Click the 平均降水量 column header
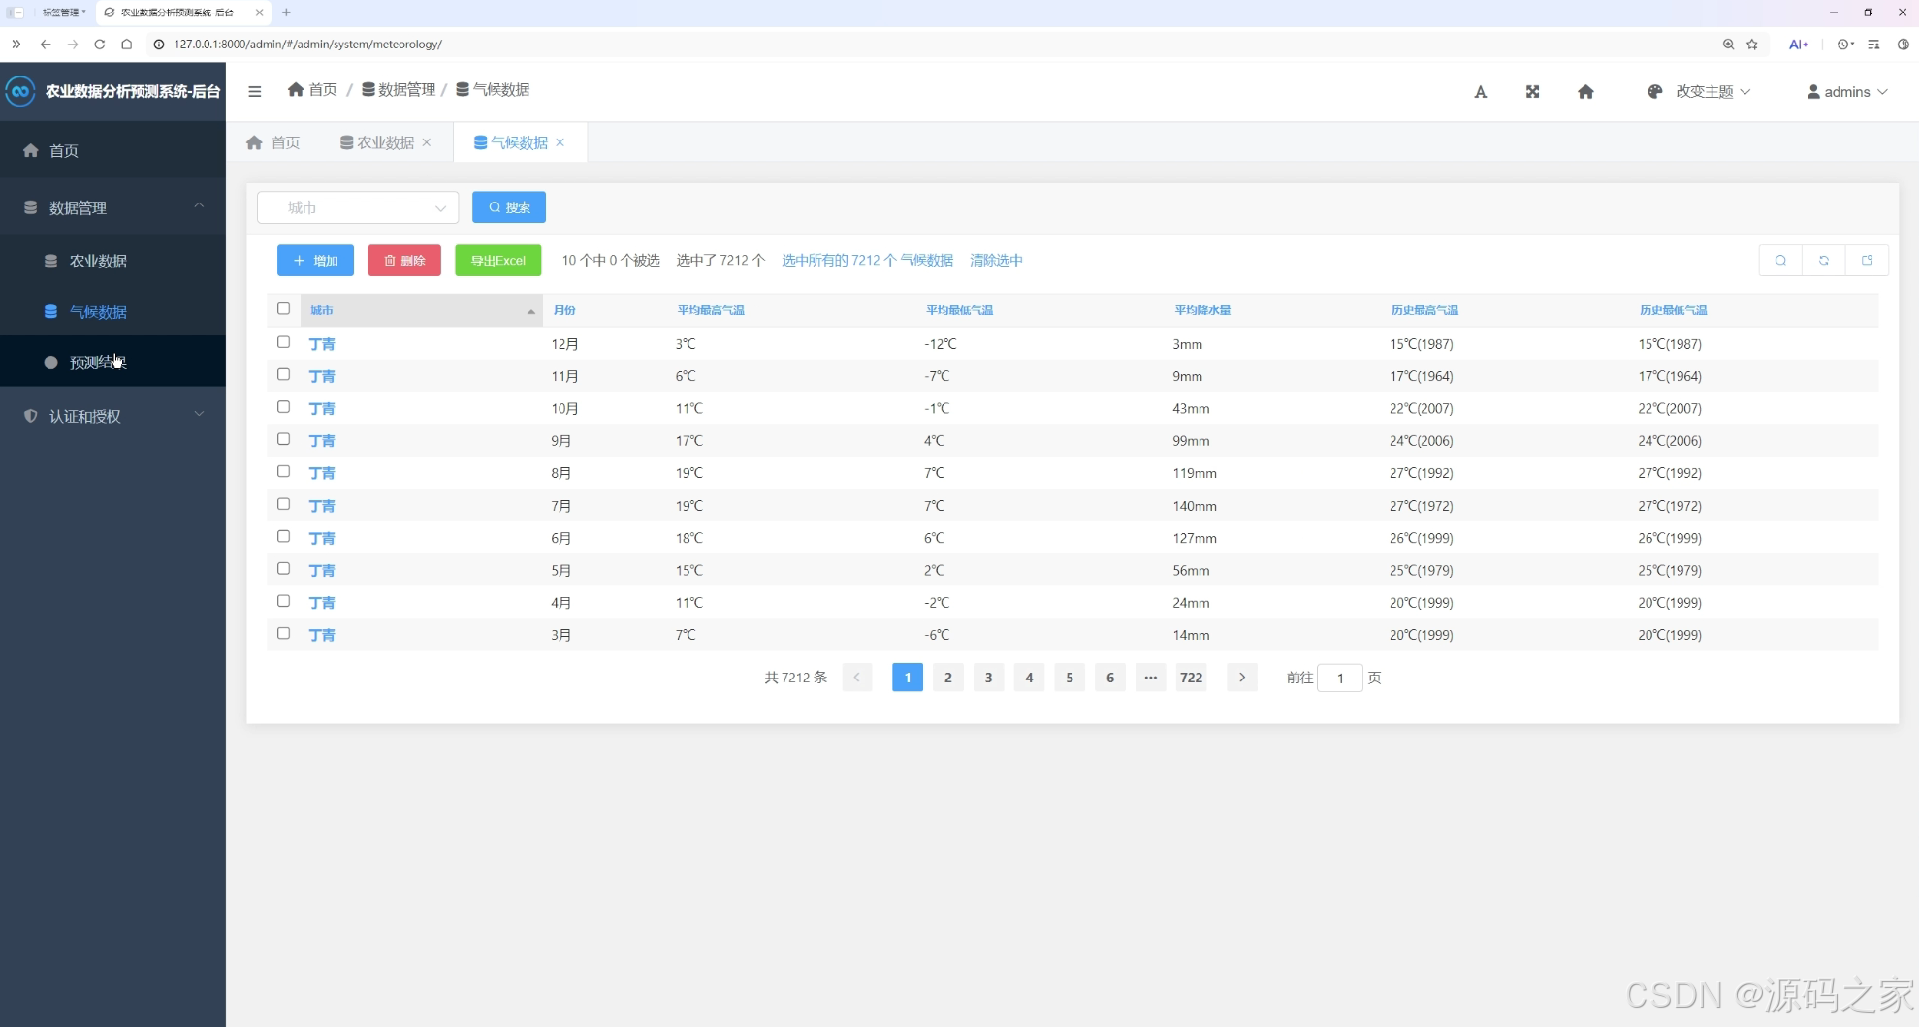This screenshot has height=1027, width=1919. pyautogui.click(x=1203, y=310)
